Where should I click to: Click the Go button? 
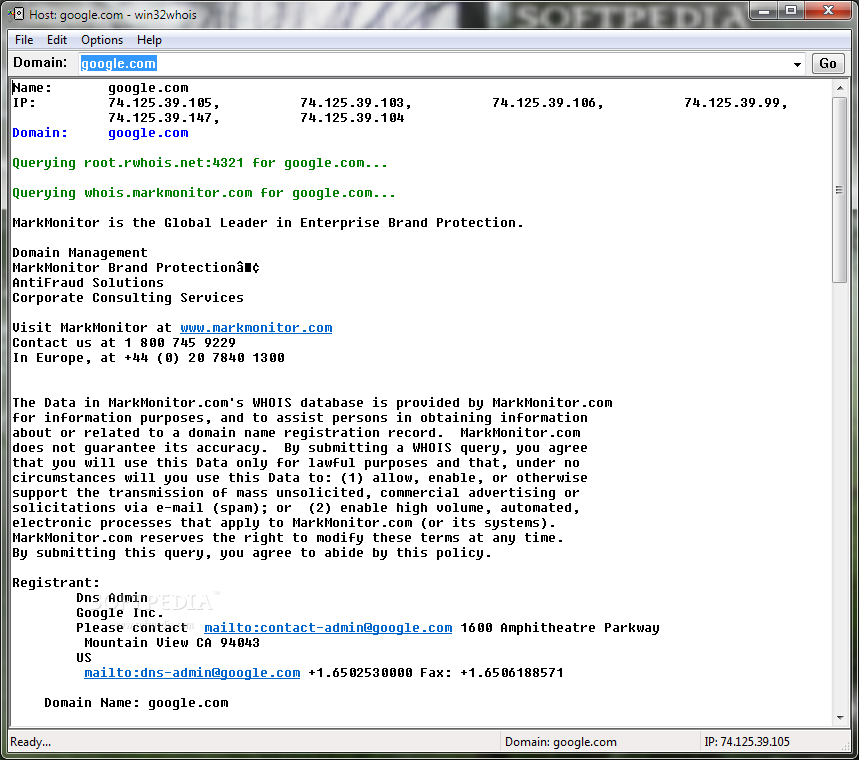coord(827,64)
